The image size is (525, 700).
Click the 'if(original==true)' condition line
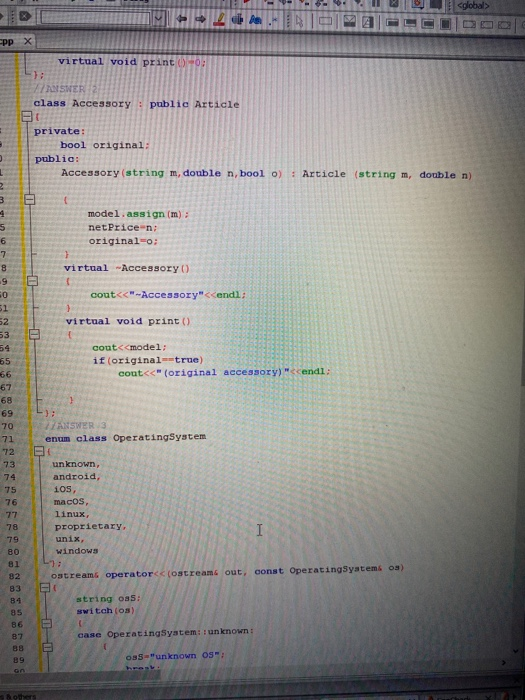[x=148, y=360]
